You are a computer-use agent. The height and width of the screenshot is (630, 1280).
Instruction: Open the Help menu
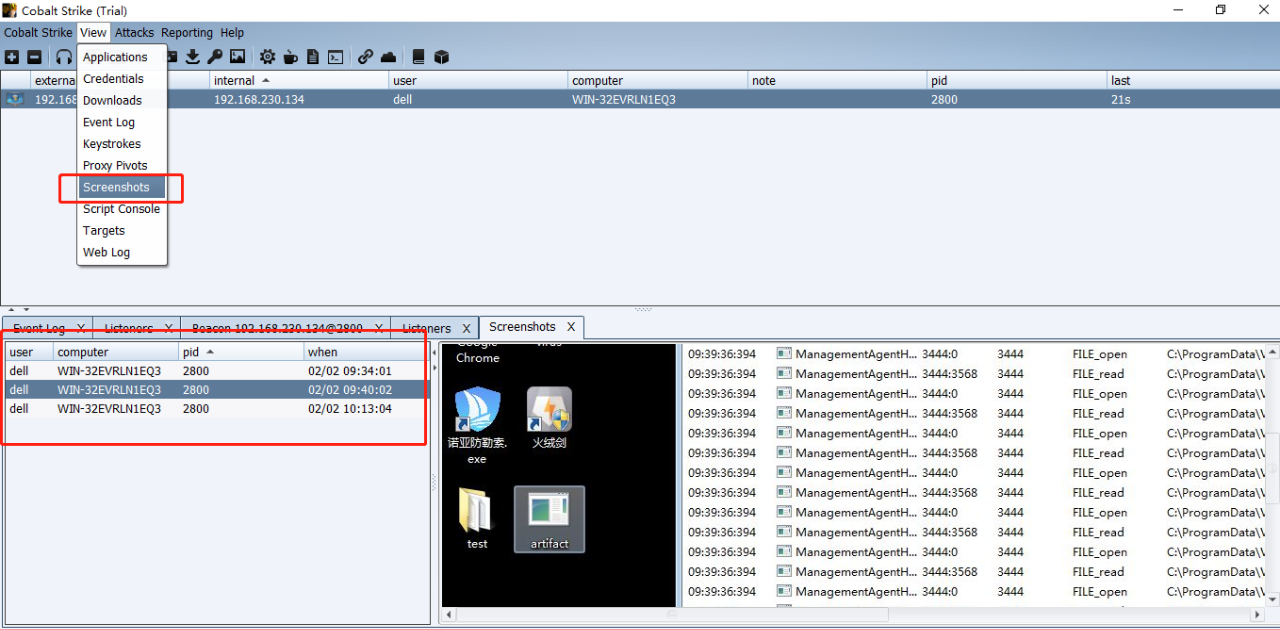tap(232, 33)
